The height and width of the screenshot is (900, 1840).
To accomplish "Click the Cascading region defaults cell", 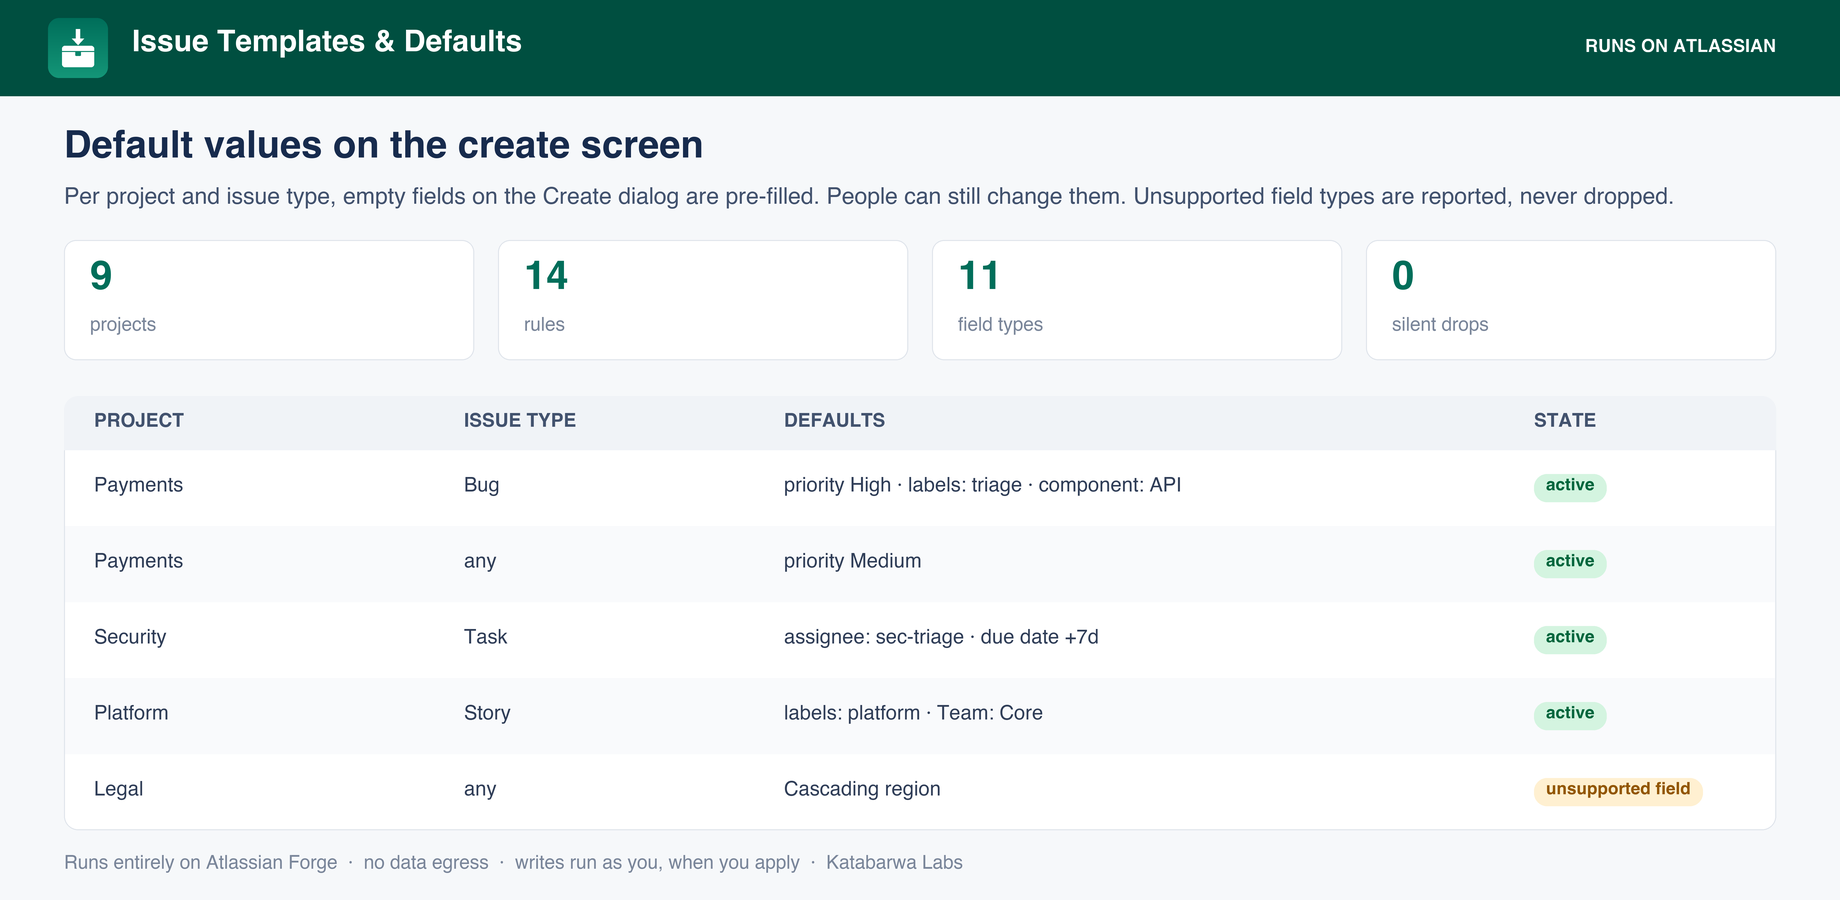I will [862, 789].
